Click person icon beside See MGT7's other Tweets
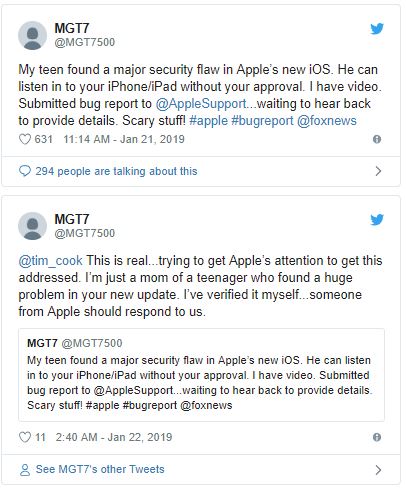Image resolution: width=406 pixels, height=488 pixels. 25,470
